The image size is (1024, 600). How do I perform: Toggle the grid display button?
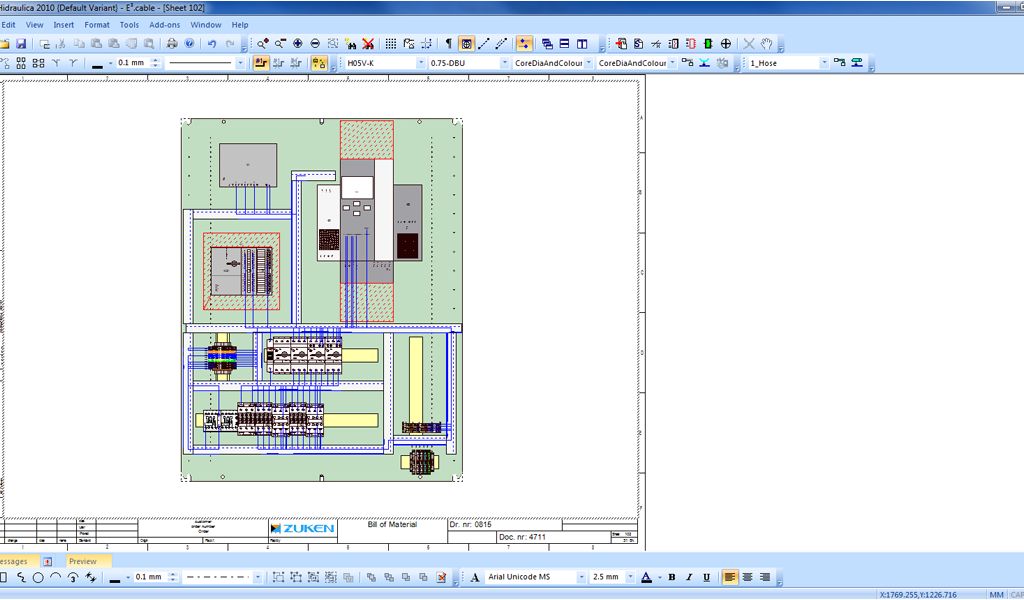[391, 44]
